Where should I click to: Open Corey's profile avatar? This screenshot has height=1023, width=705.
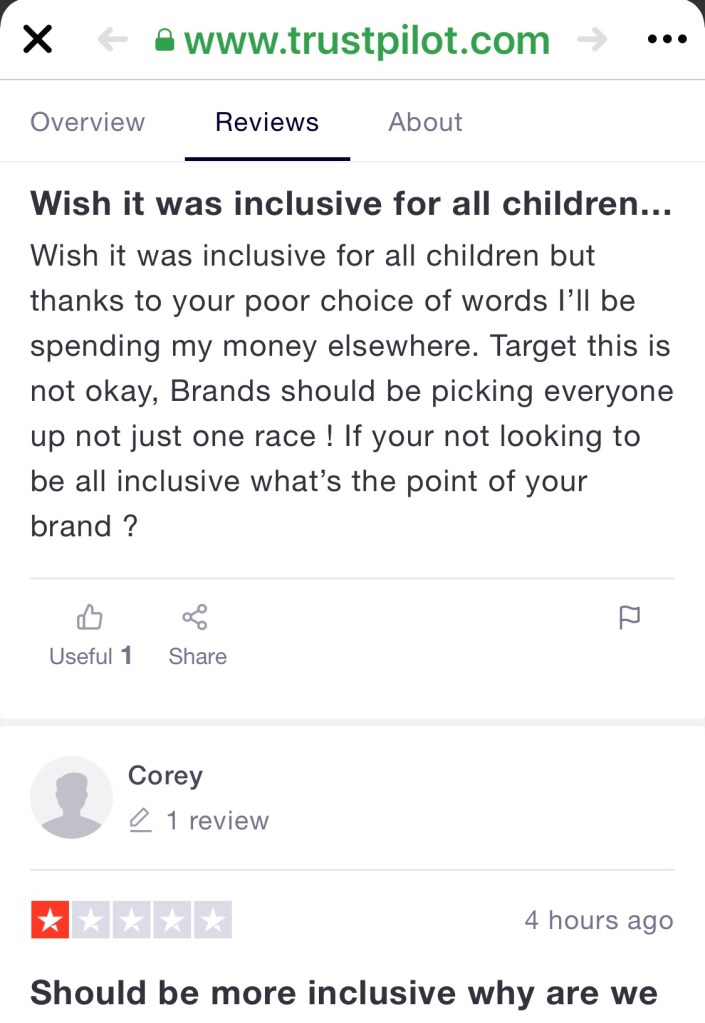71,797
